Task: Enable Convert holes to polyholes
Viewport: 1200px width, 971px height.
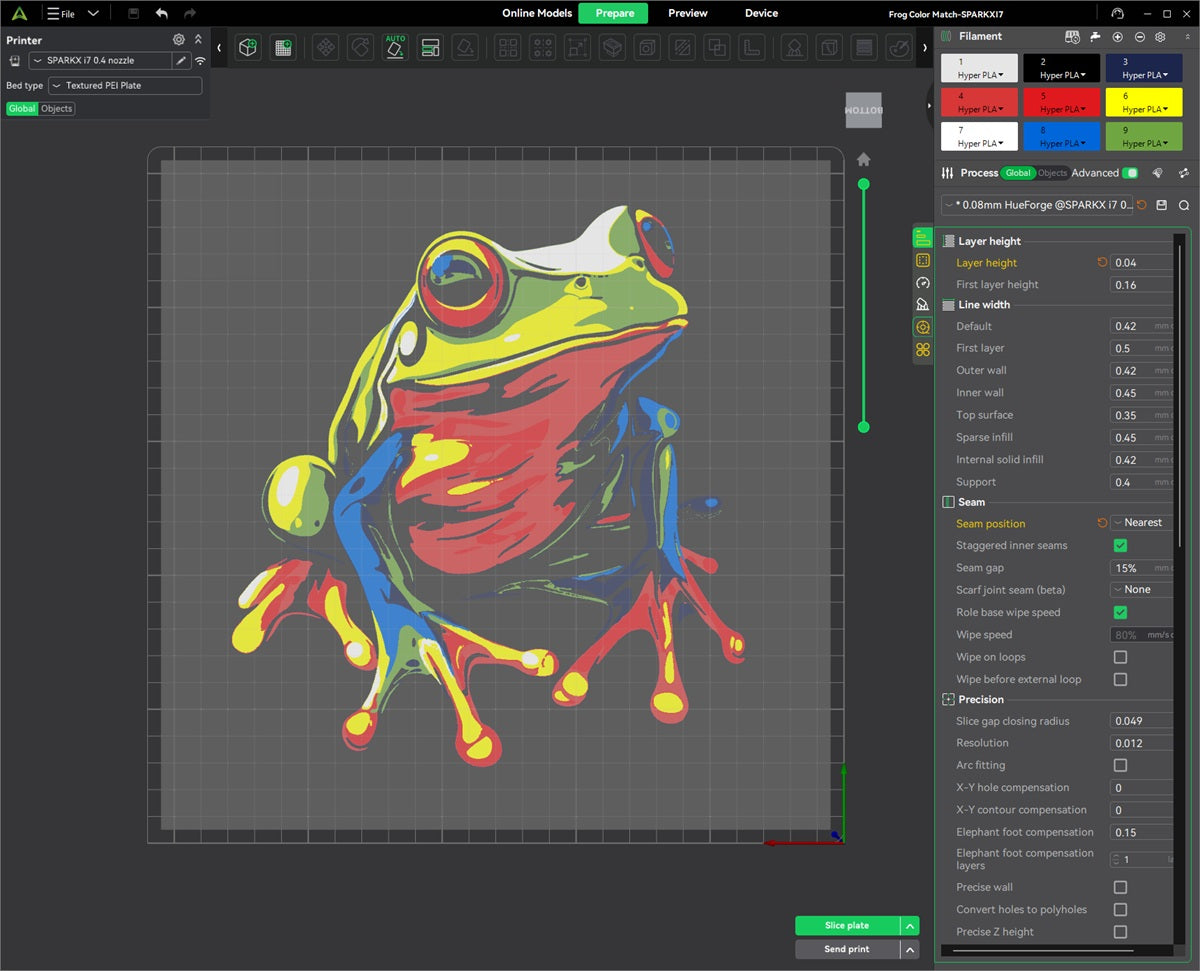Action: (x=1120, y=909)
